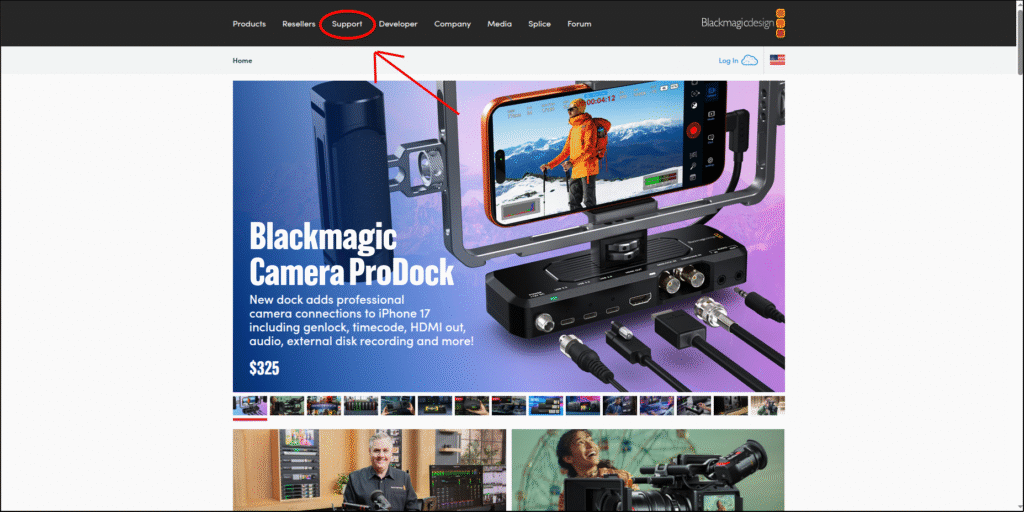This screenshot has height=512, width=1024.
Task: Click the Developer menu item
Action: tap(398, 24)
